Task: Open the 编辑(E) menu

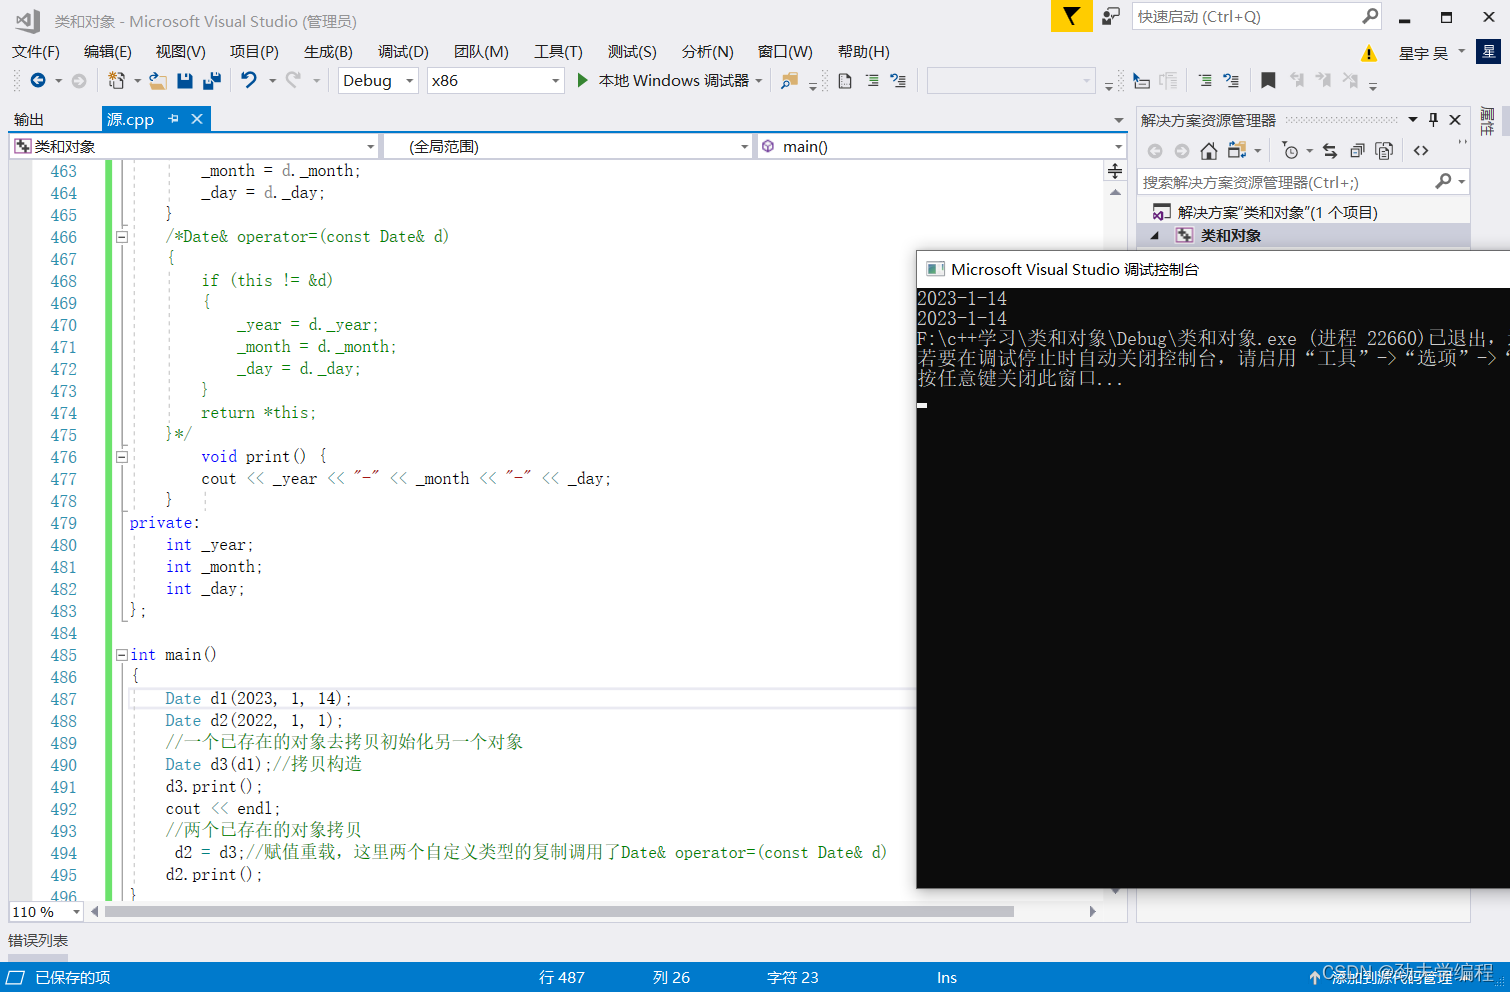Action: pyautogui.click(x=108, y=52)
